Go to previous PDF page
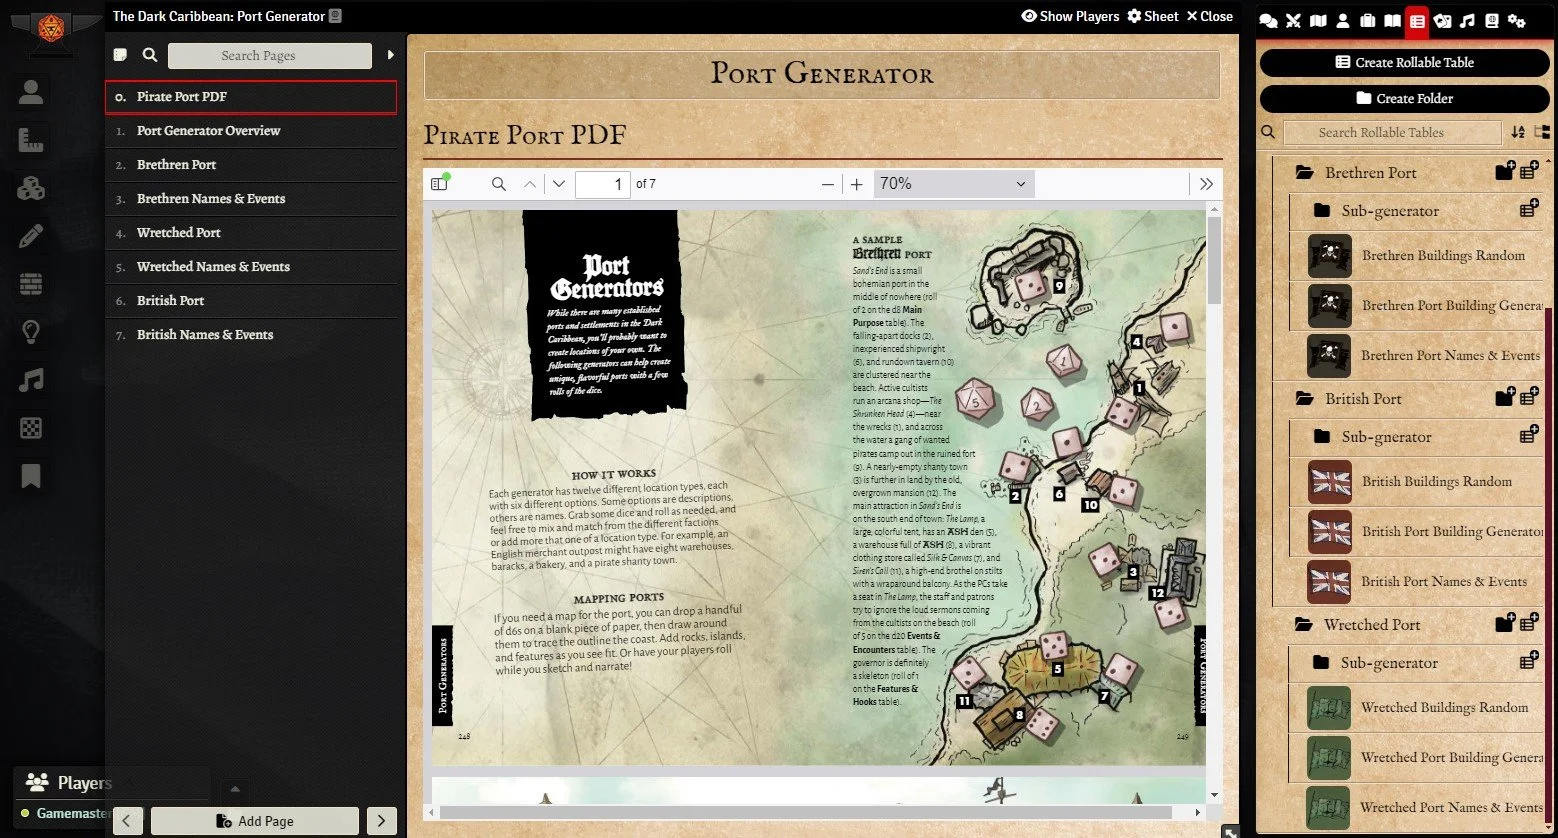The height and width of the screenshot is (838, 1558). coord(530,184)
